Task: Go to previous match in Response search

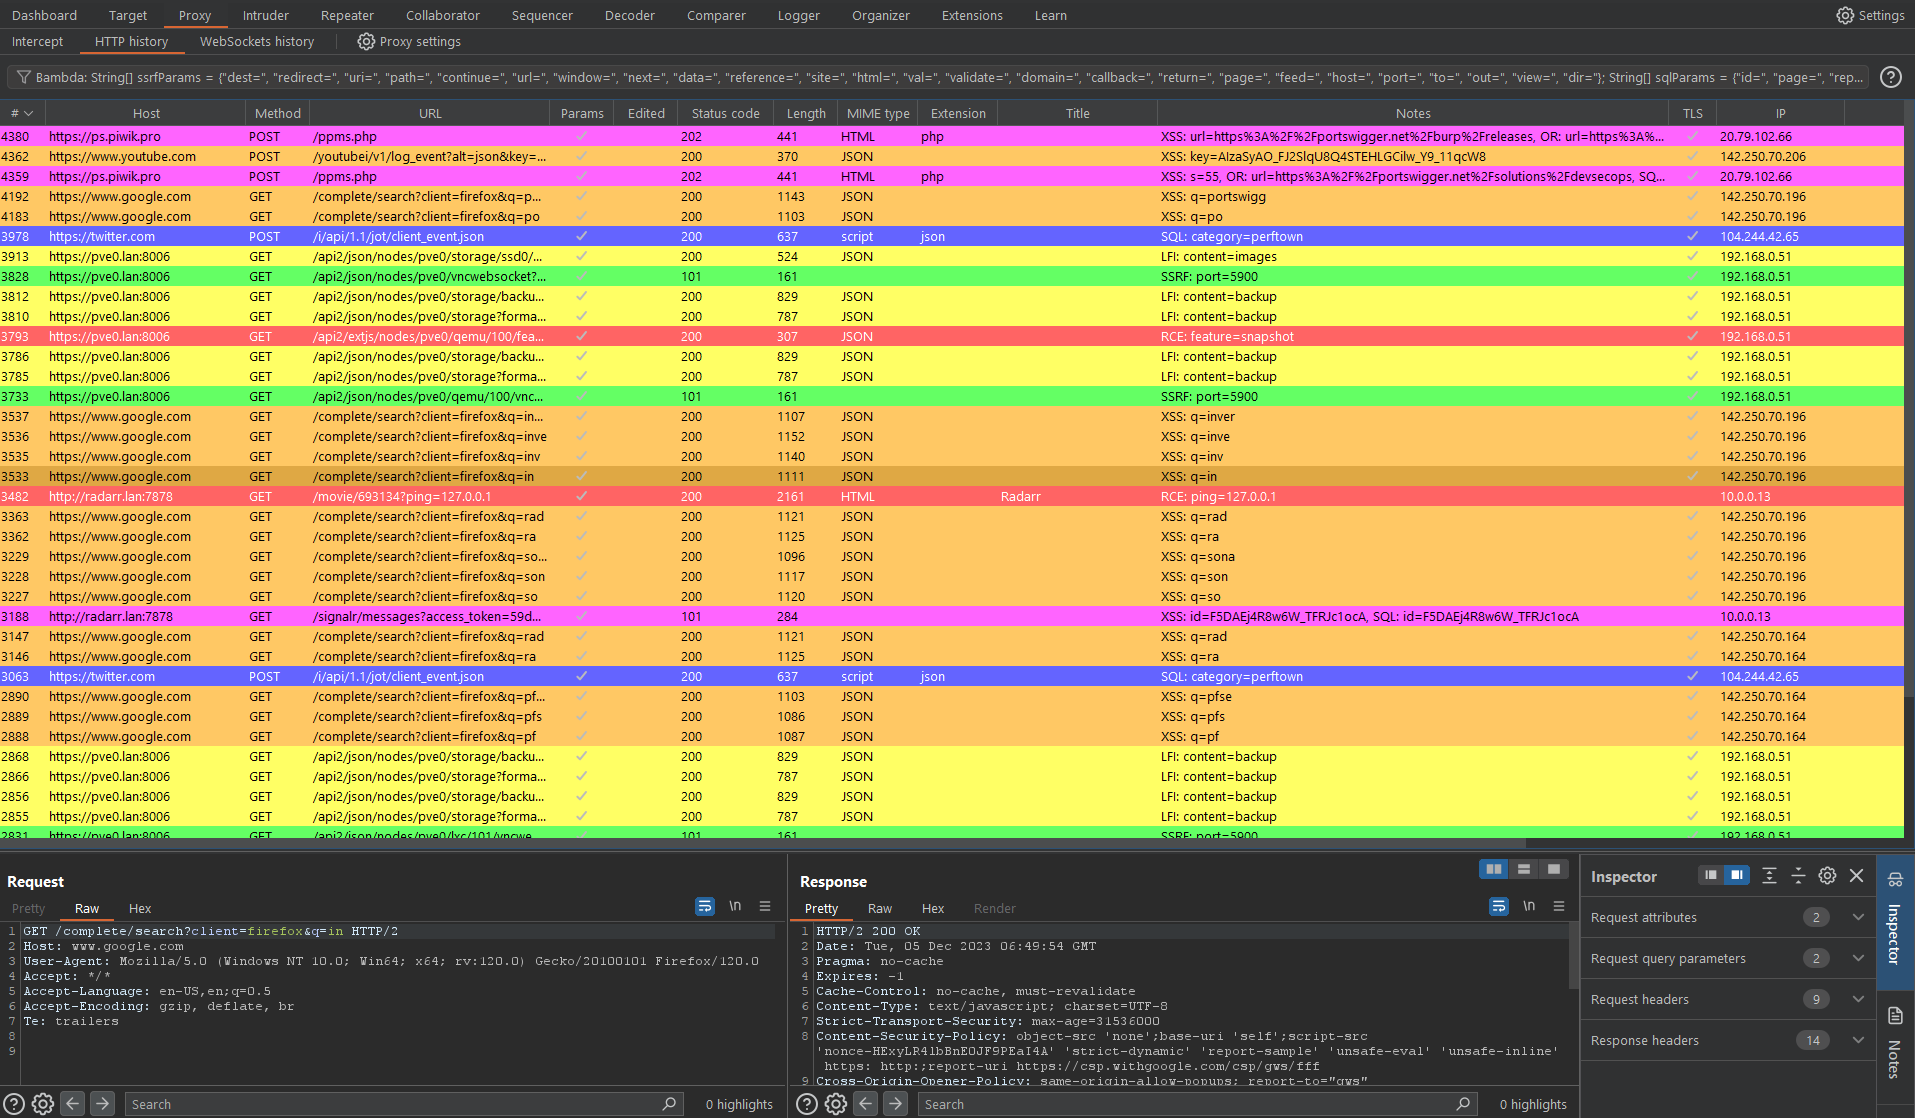Action: 866,1104
